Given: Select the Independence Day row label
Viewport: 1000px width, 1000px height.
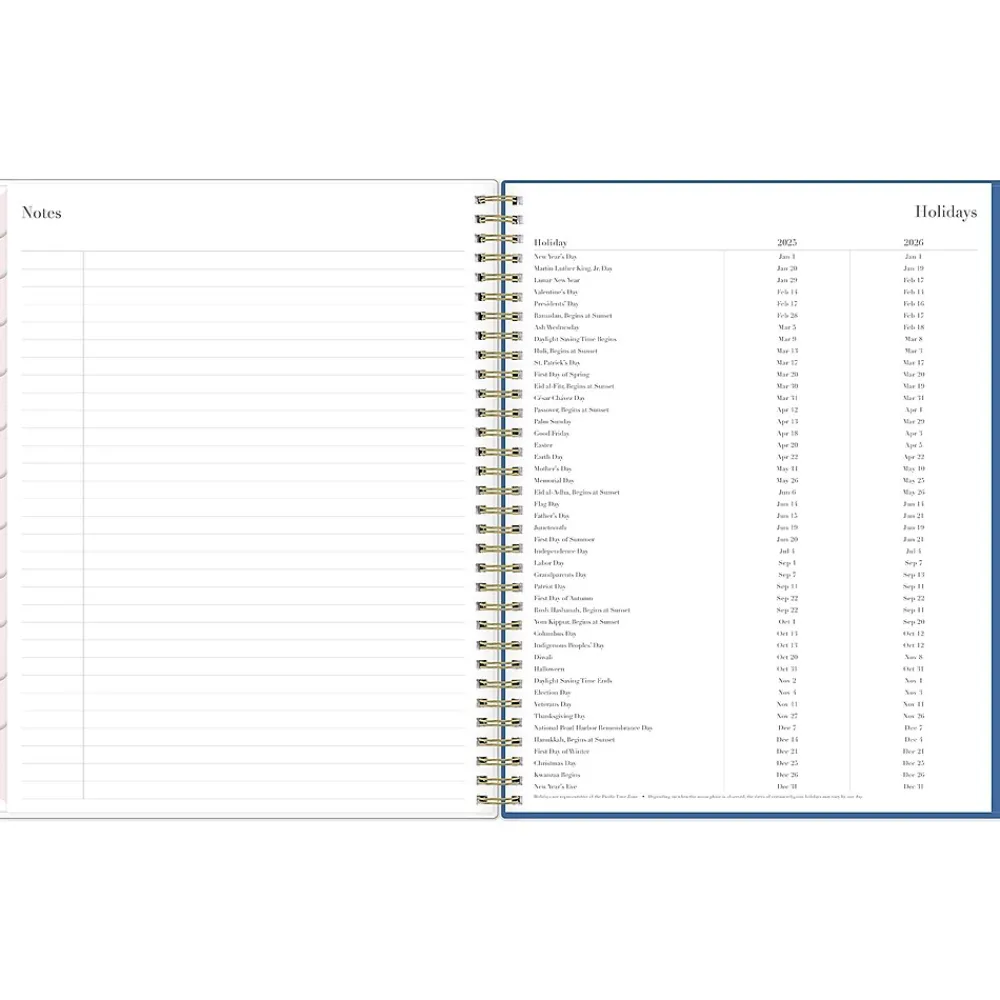Looking at the screenshot, I should point(561,551).
